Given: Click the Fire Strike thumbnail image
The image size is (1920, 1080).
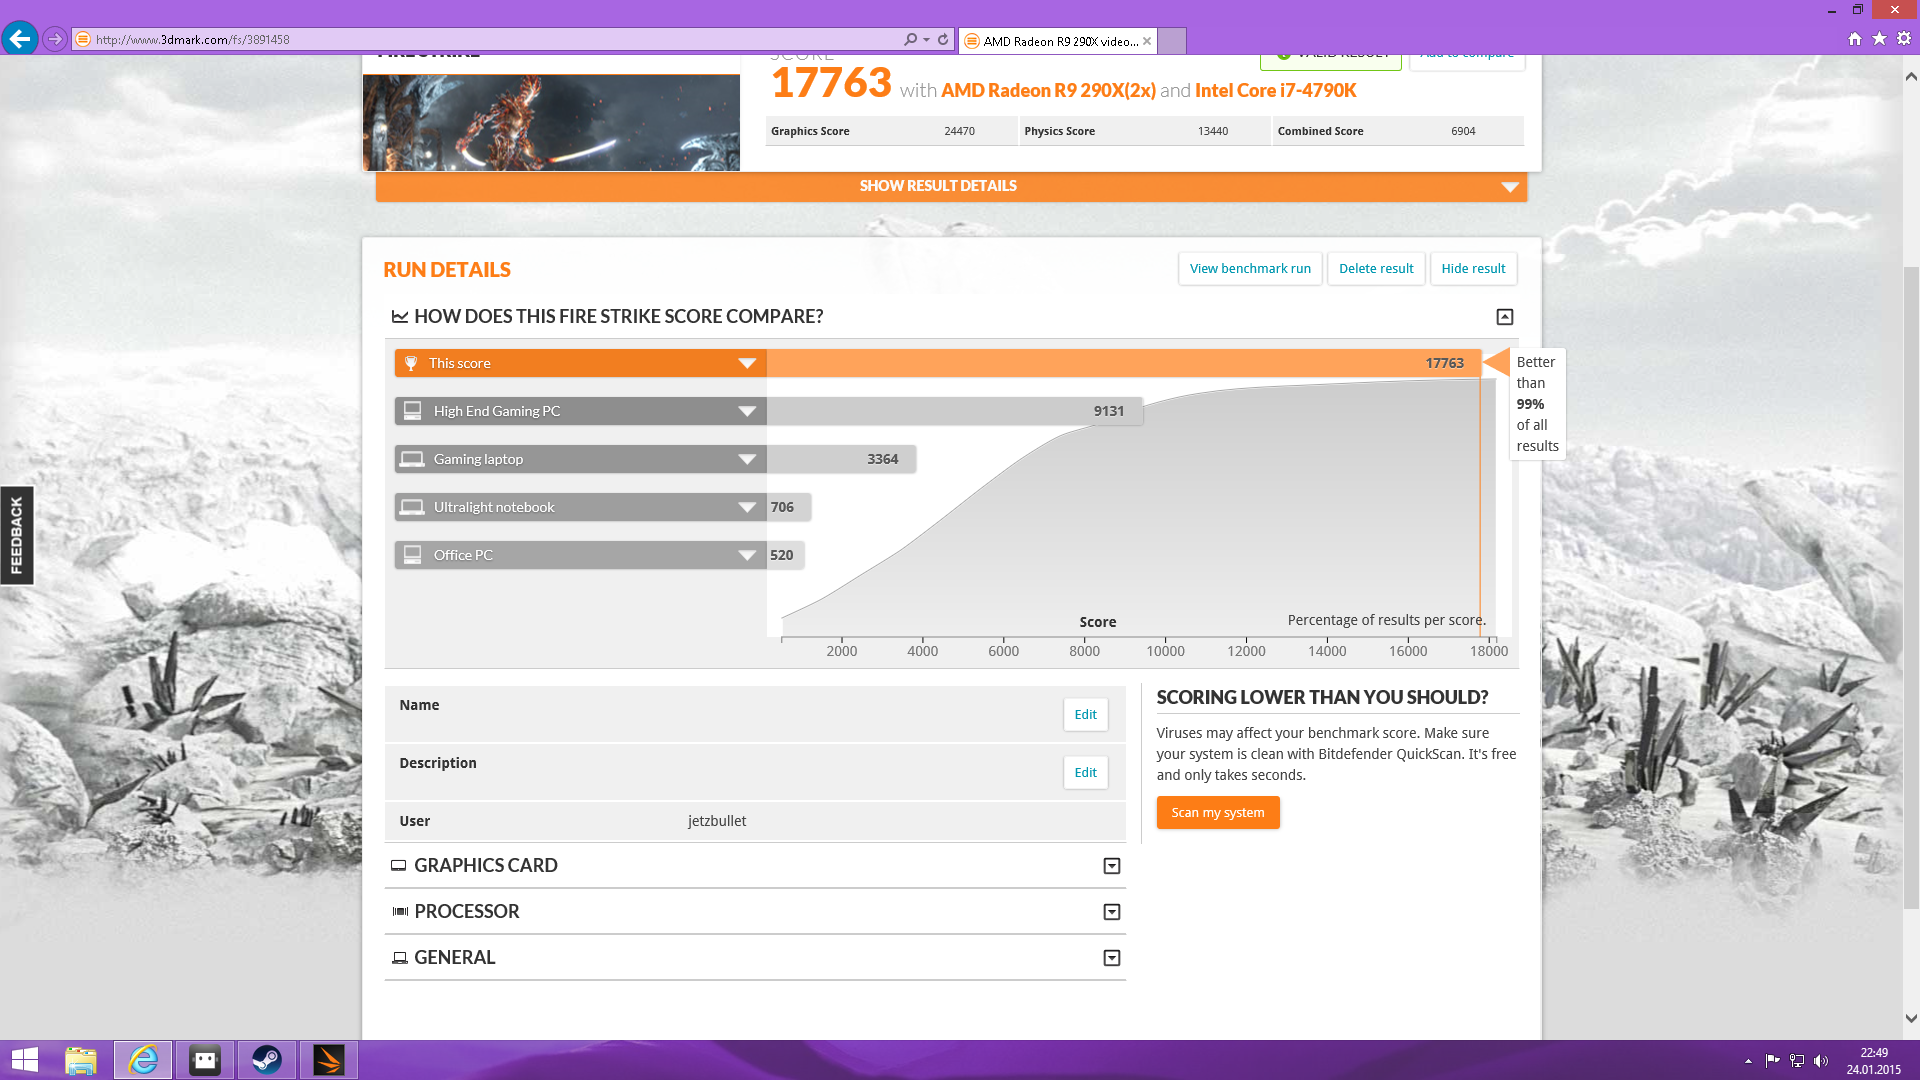Looking at the screenshot, I should [551, 122].
